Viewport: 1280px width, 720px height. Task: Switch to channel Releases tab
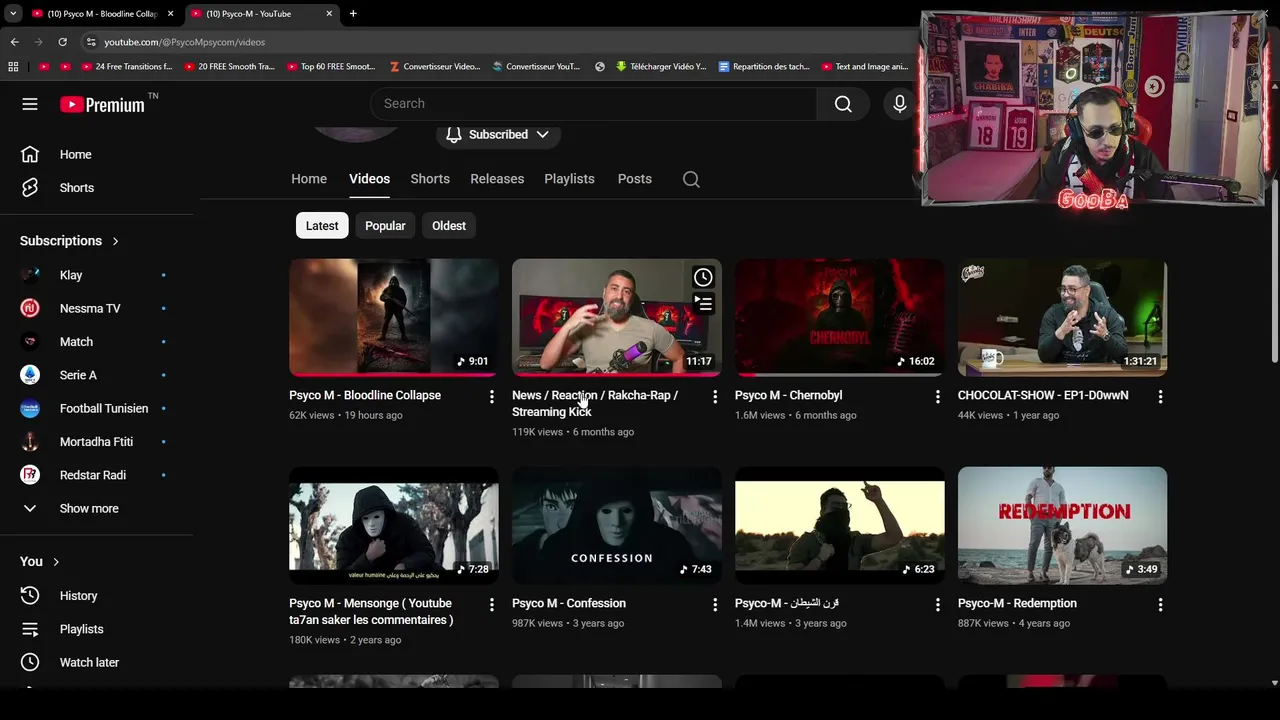[497, 179]
